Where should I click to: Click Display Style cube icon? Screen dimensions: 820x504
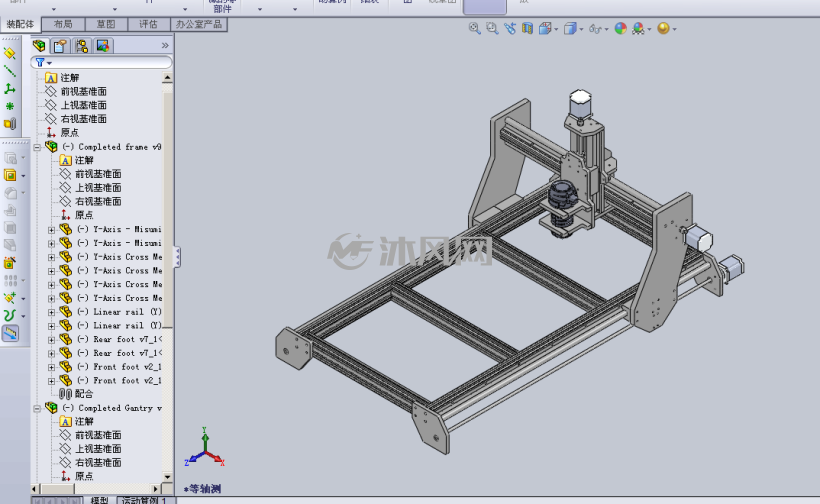[570, 28]
